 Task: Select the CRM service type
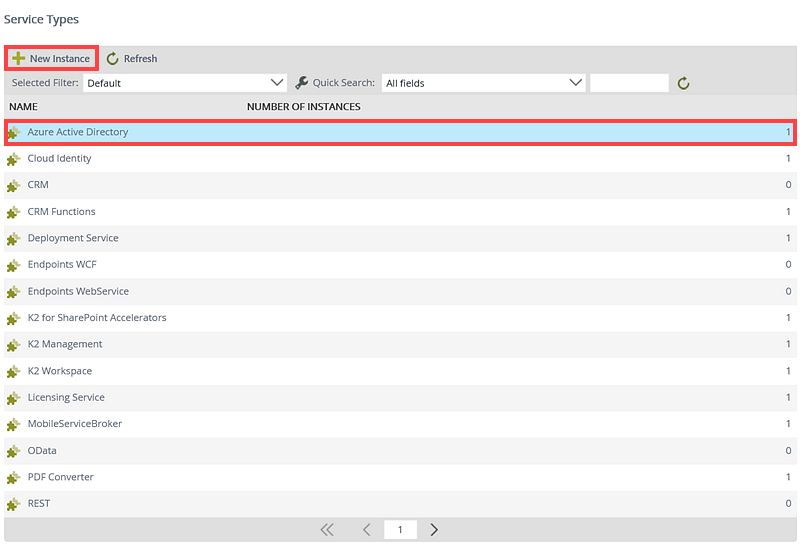[x=400, y=185]
